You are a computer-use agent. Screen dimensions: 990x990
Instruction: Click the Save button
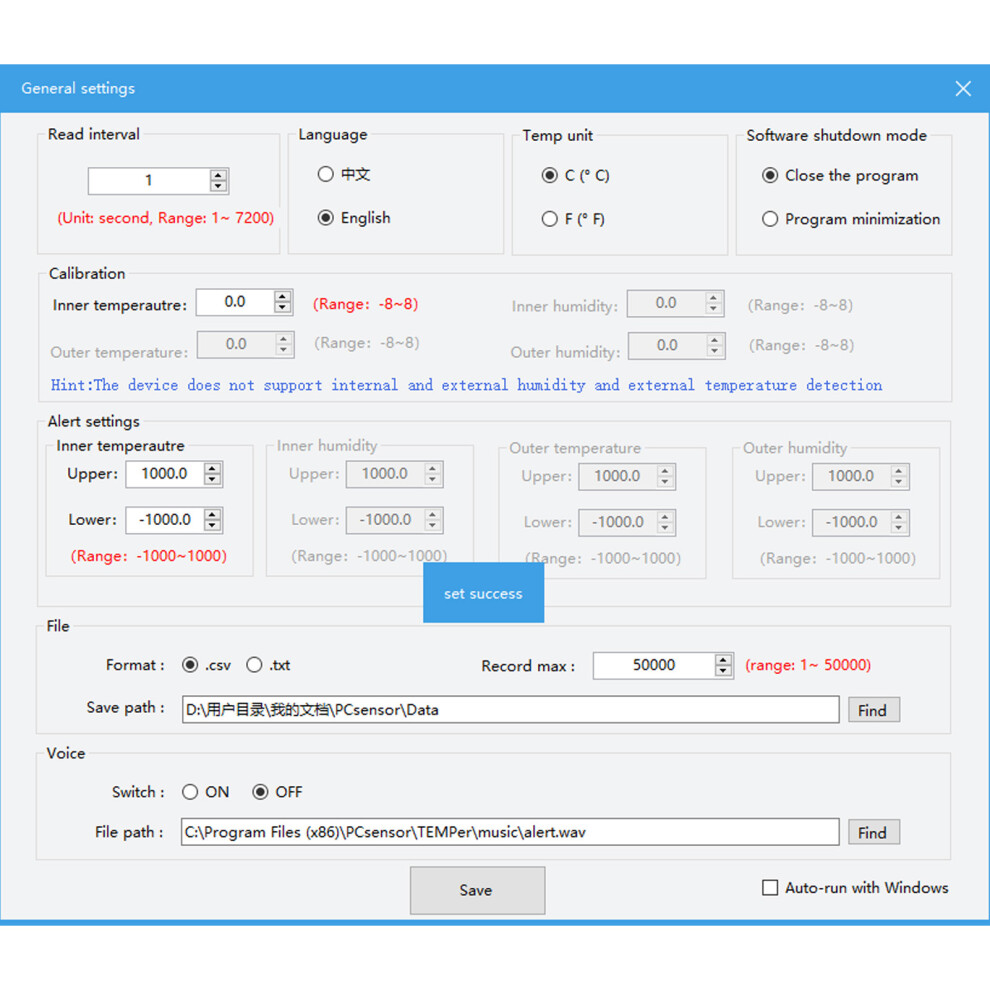477,890
